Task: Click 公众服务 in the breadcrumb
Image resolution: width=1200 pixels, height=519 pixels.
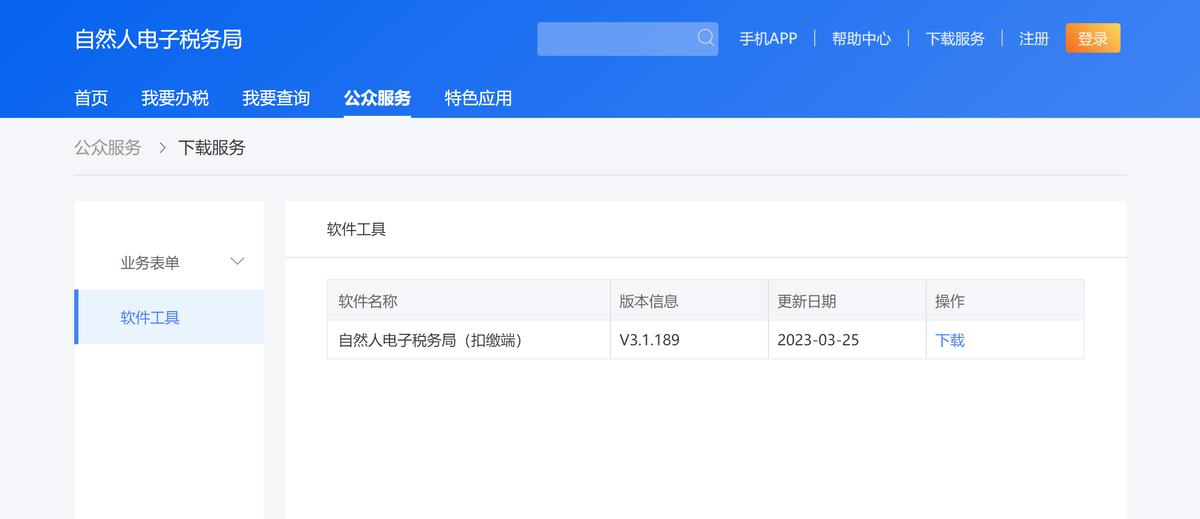Action: (x=108, y=148)
